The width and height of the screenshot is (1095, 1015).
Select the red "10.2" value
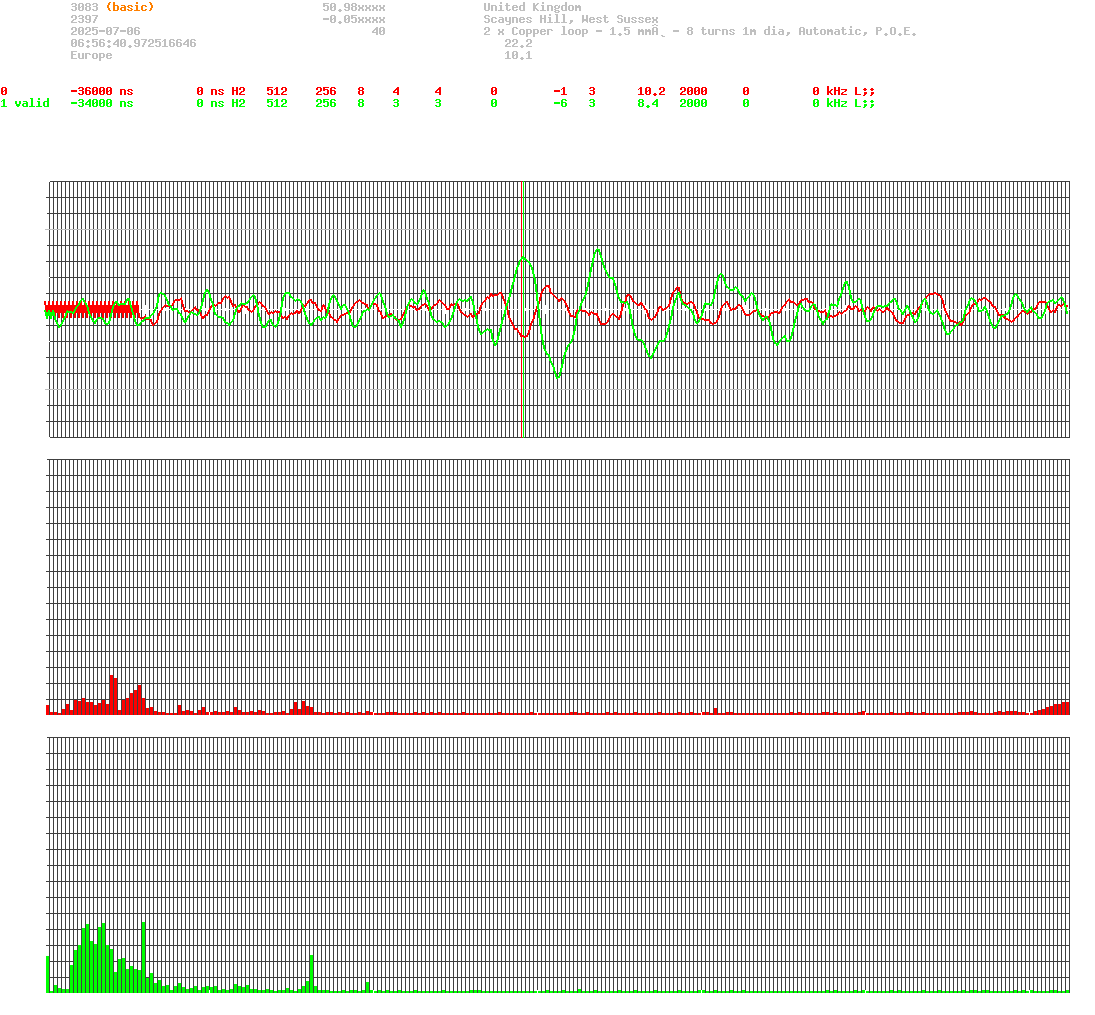651,92
